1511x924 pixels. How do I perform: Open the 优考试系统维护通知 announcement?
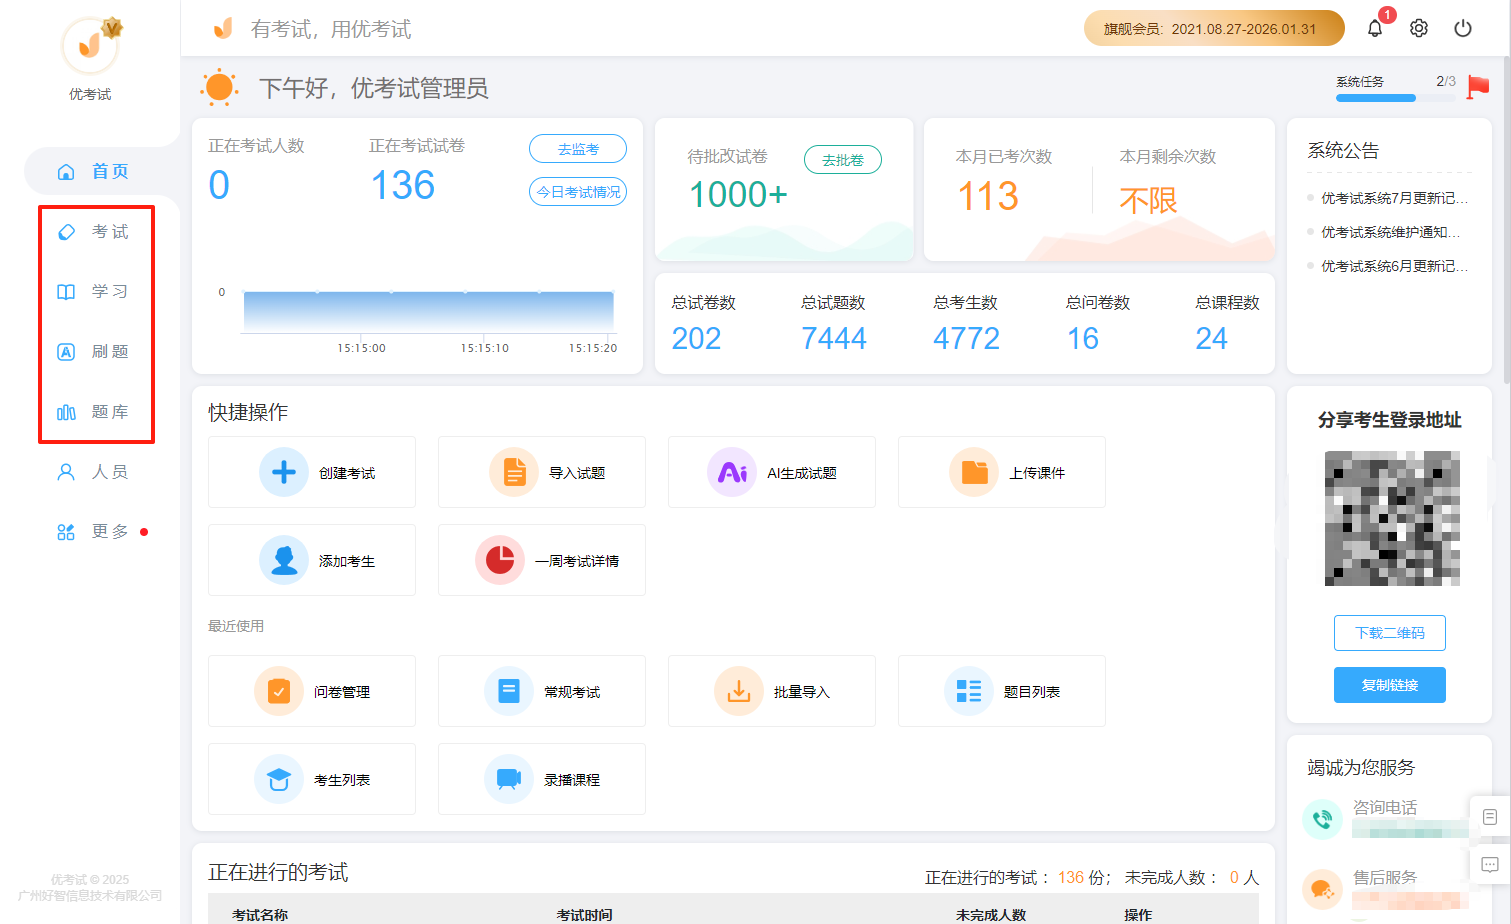[x=1390, y=232]
